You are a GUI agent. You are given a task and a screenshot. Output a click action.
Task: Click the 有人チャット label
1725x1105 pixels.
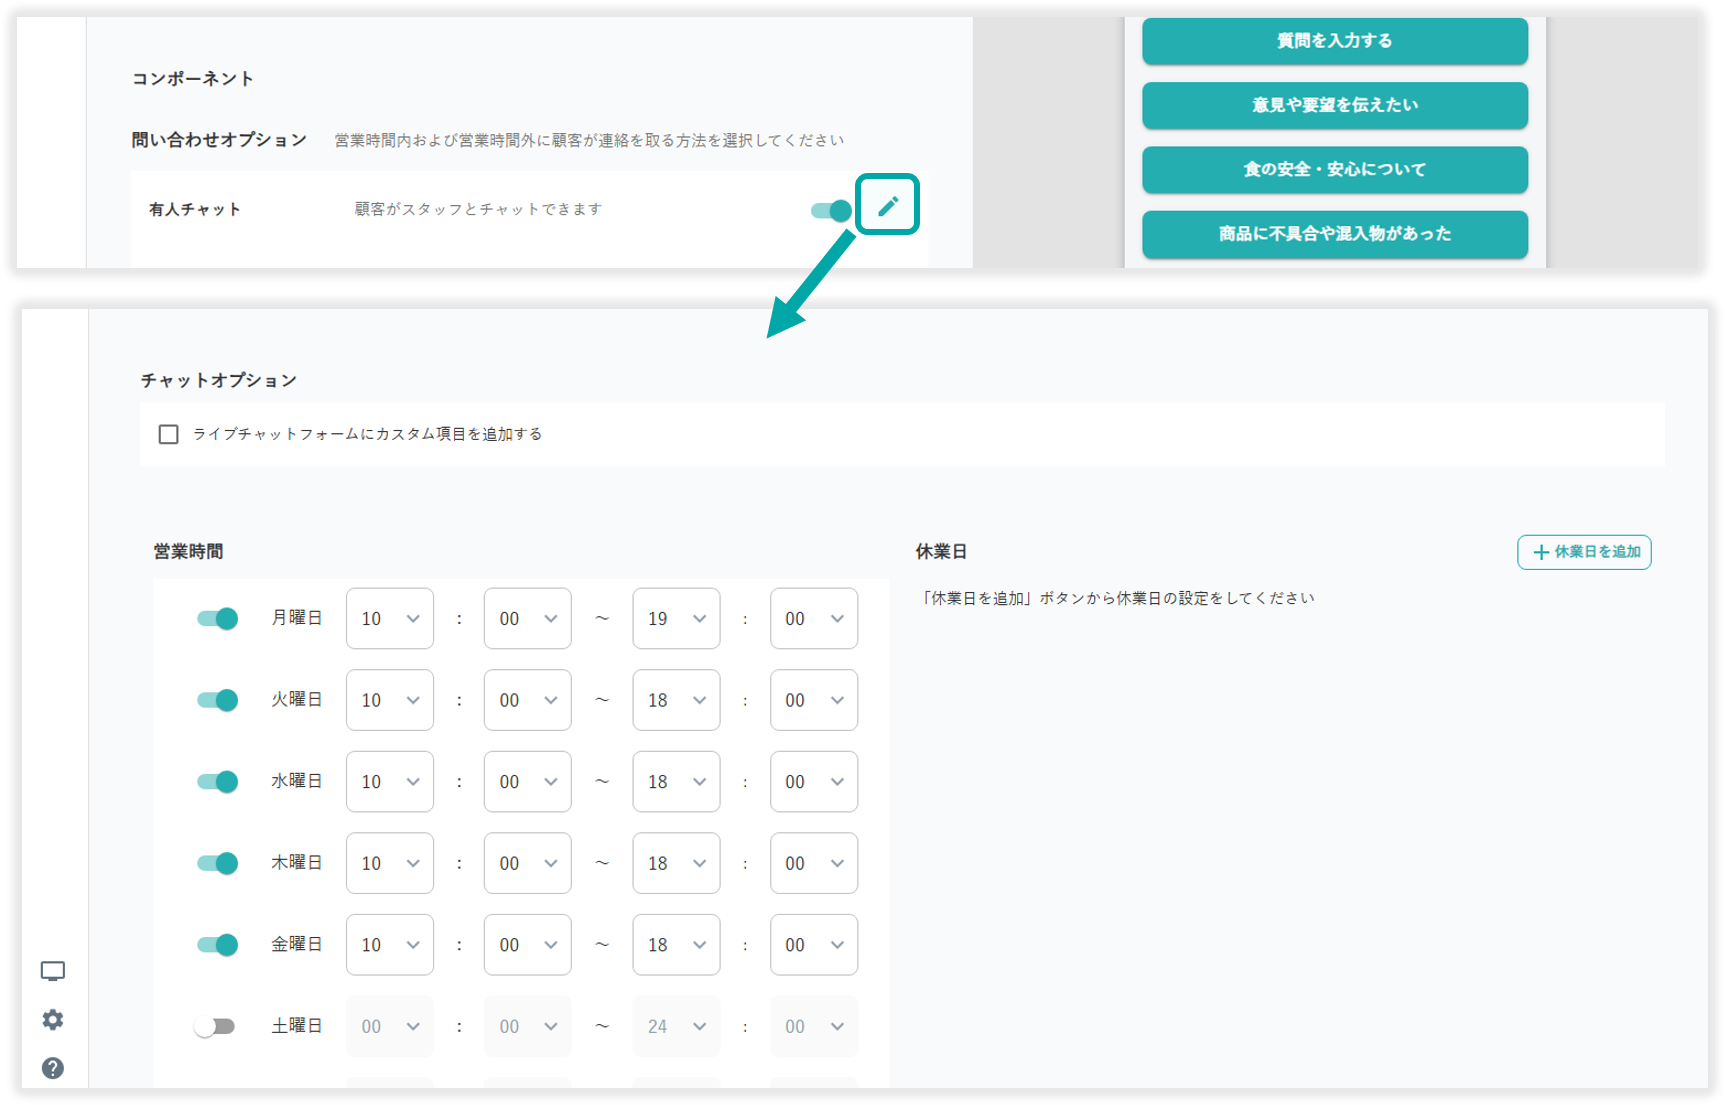tap(195, 209)
